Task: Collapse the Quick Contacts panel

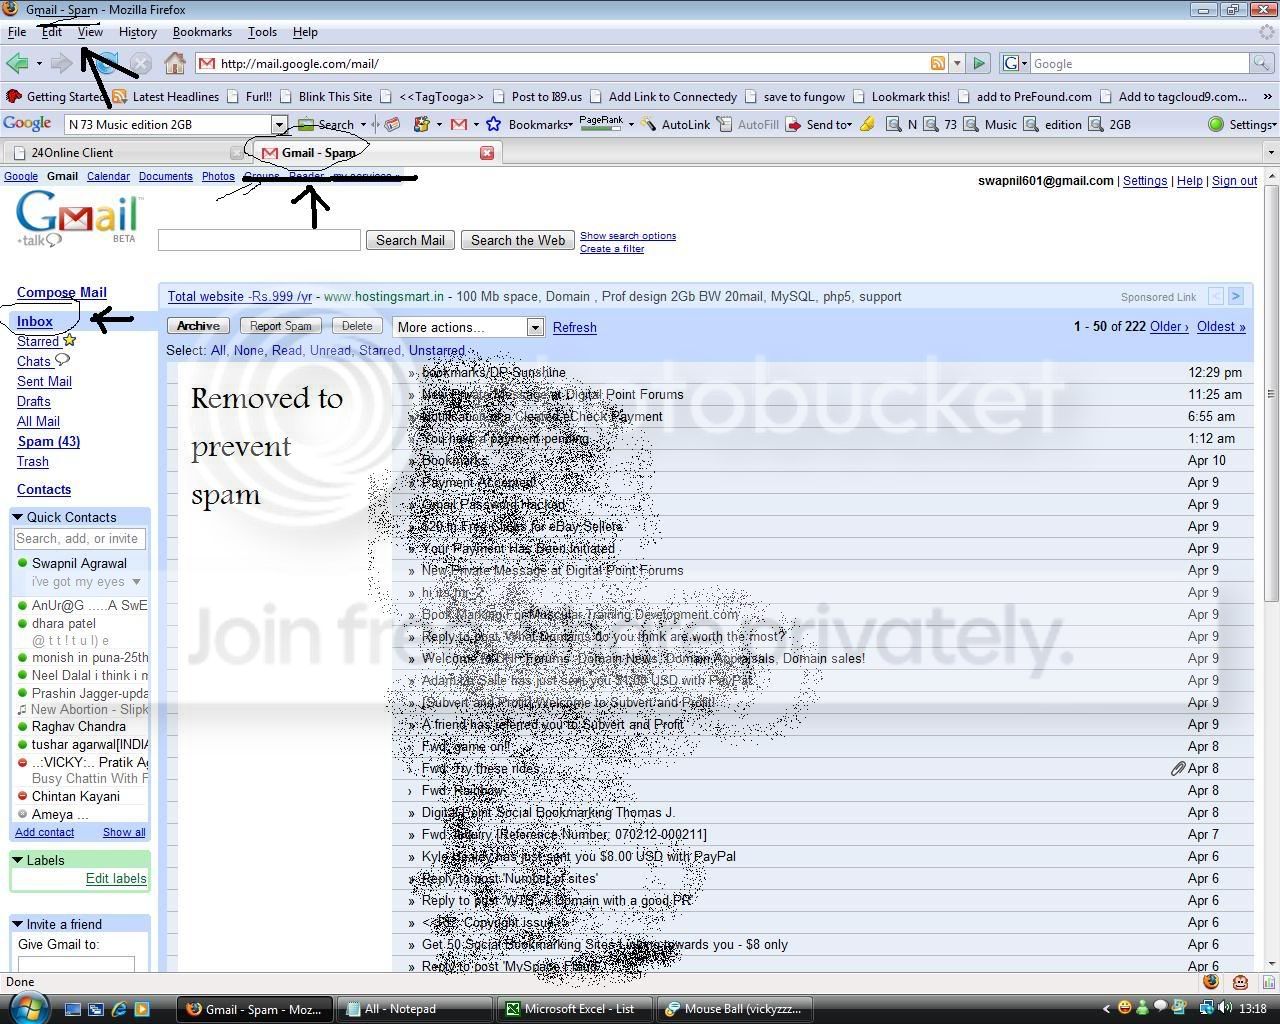Action: [x=17, y=517]
